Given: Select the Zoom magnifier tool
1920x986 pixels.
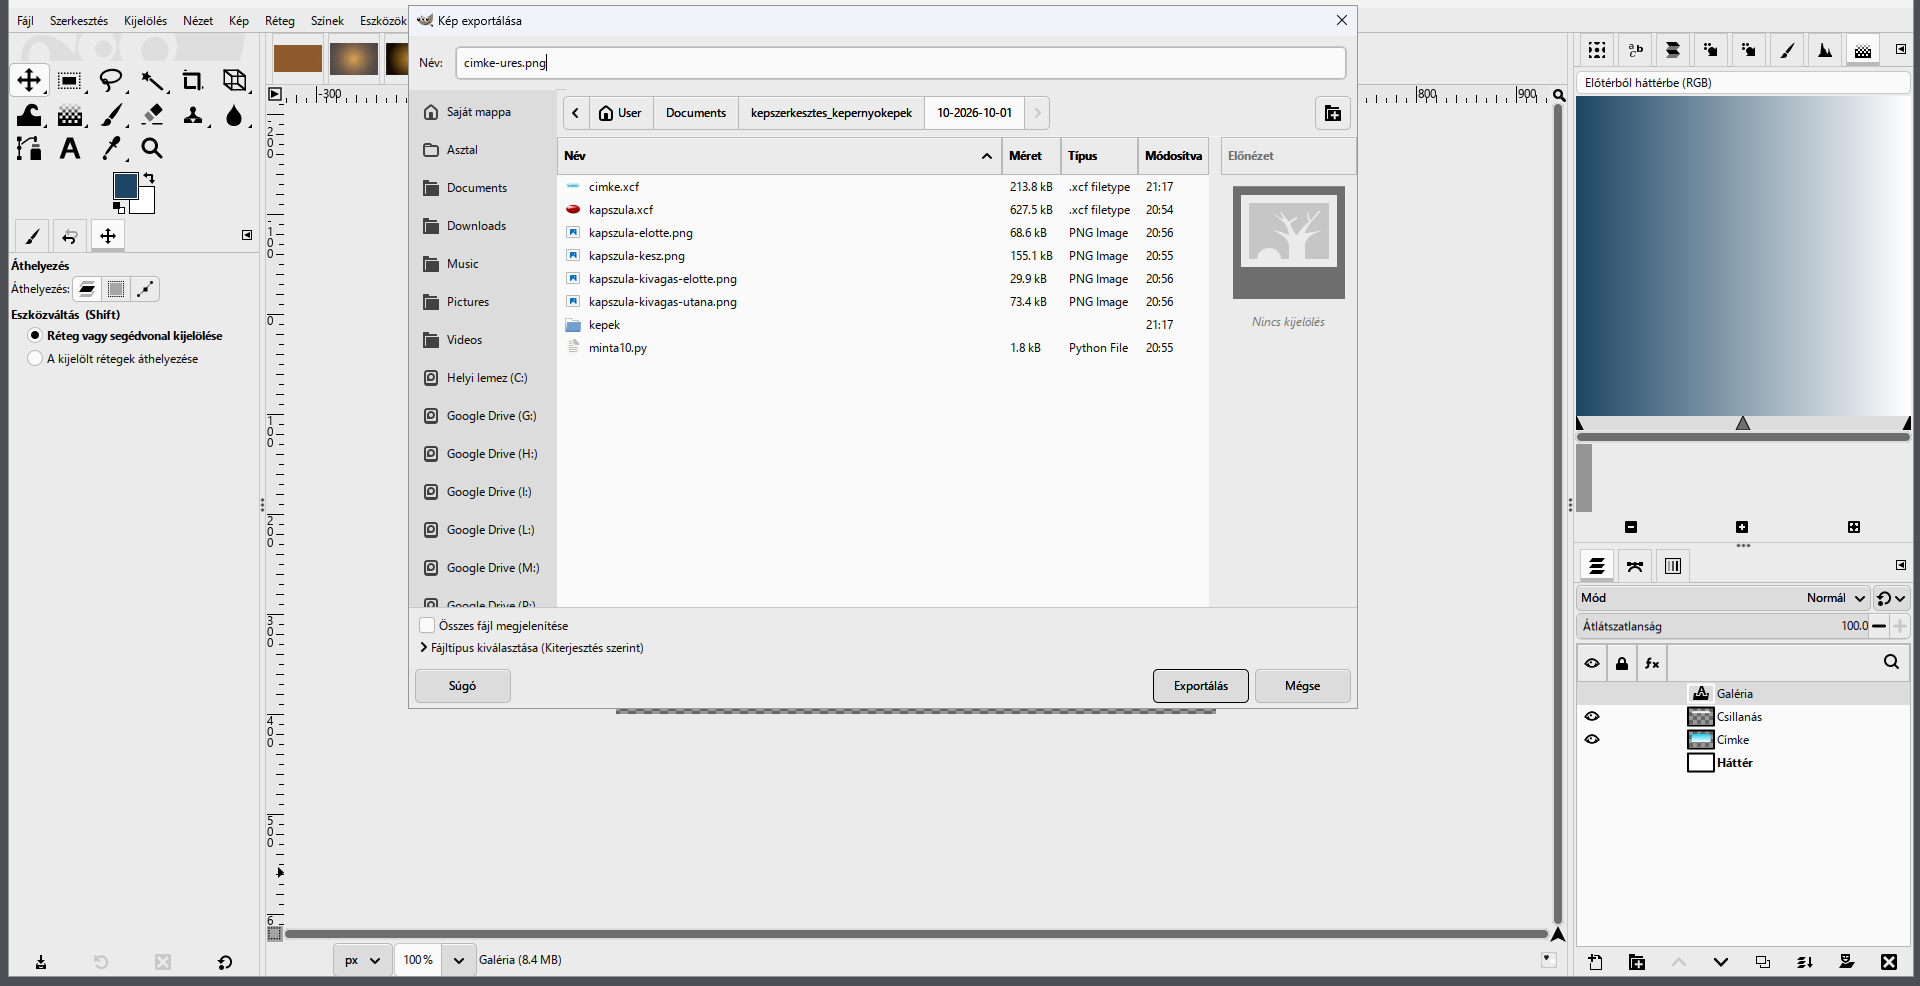Looking at the screenshot, I should (x=152, y=149).
